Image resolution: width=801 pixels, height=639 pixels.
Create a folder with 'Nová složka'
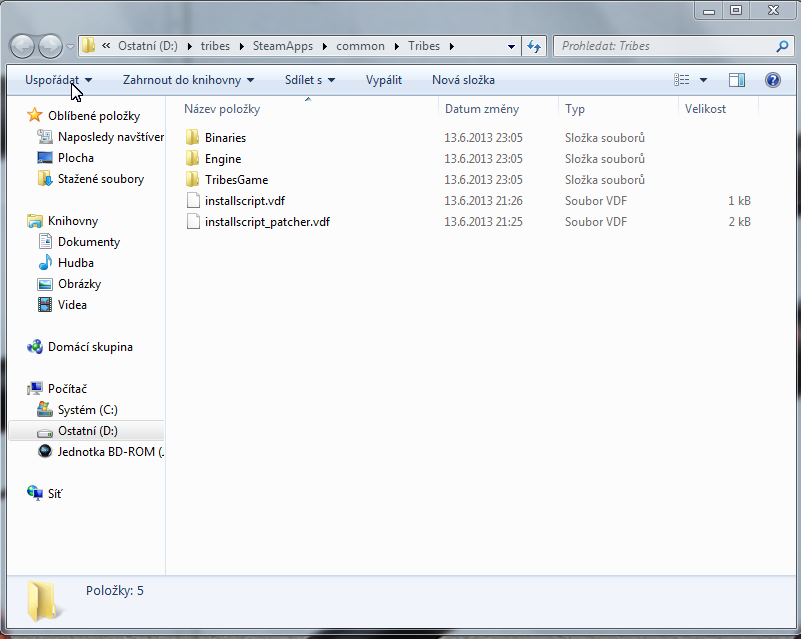point(463,80)
